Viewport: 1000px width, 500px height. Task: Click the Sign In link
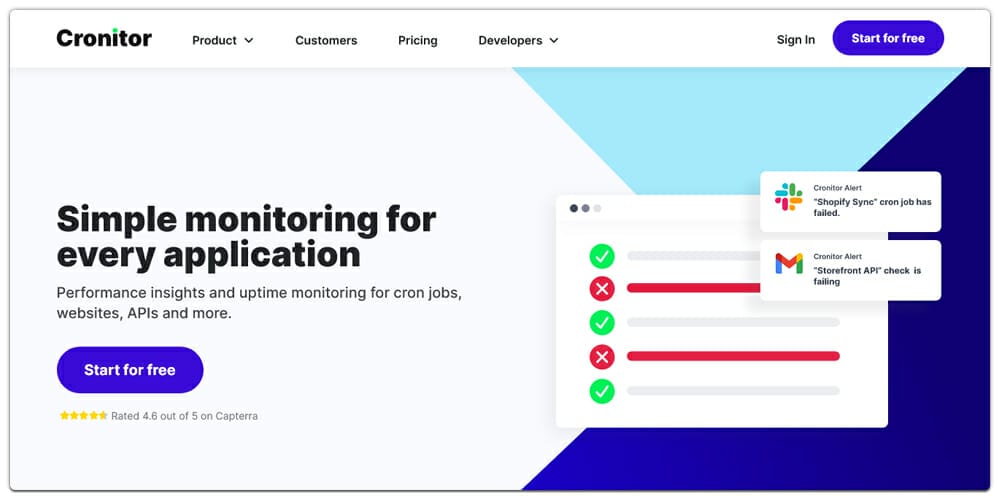[x=795, y=40]
